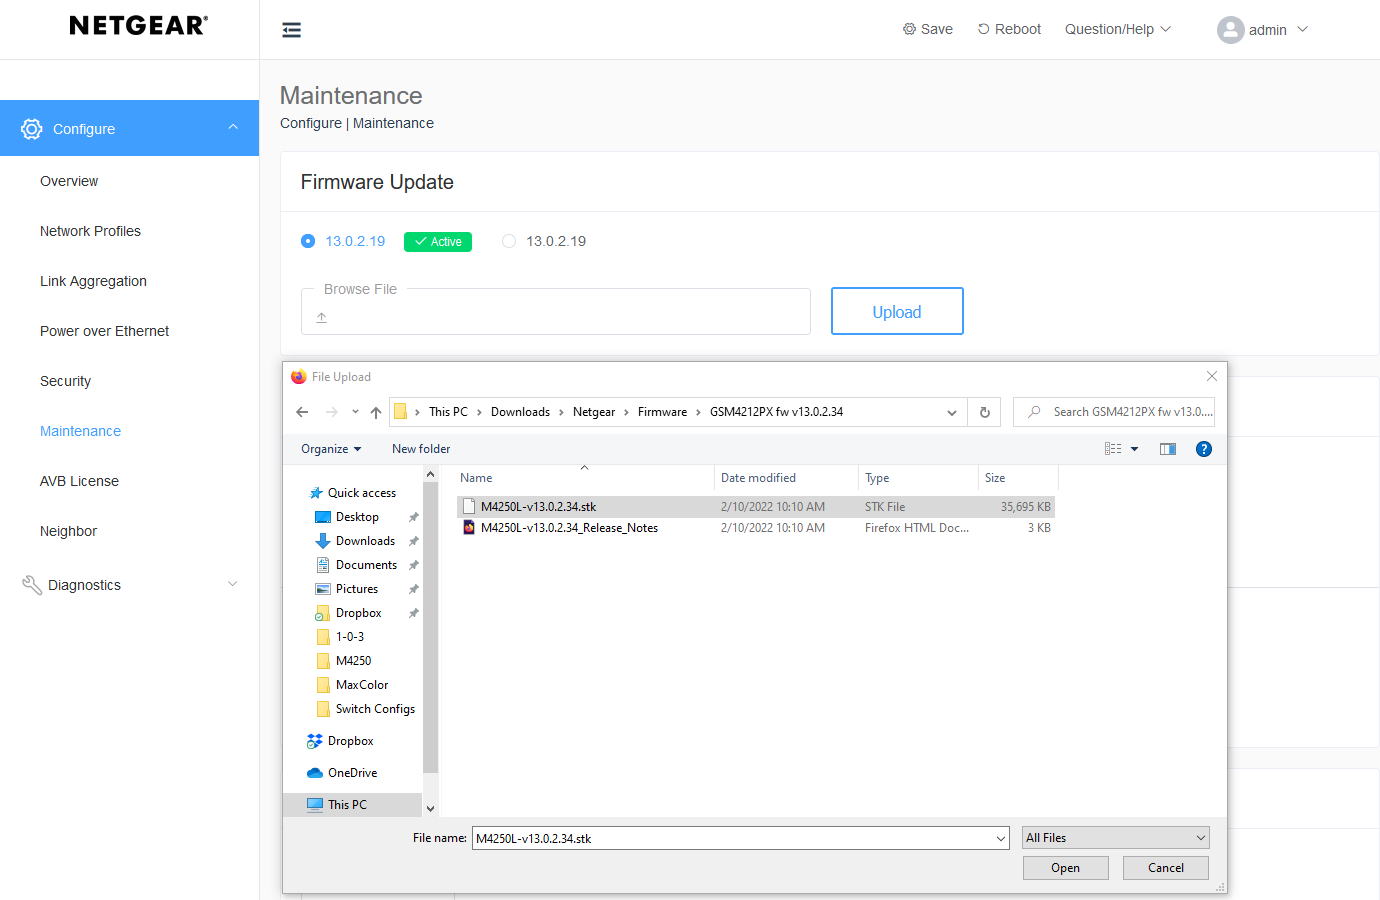Click the Firefox icon in File Upload title
Viewport: 1380px width, 900px height.
[298, 377]
